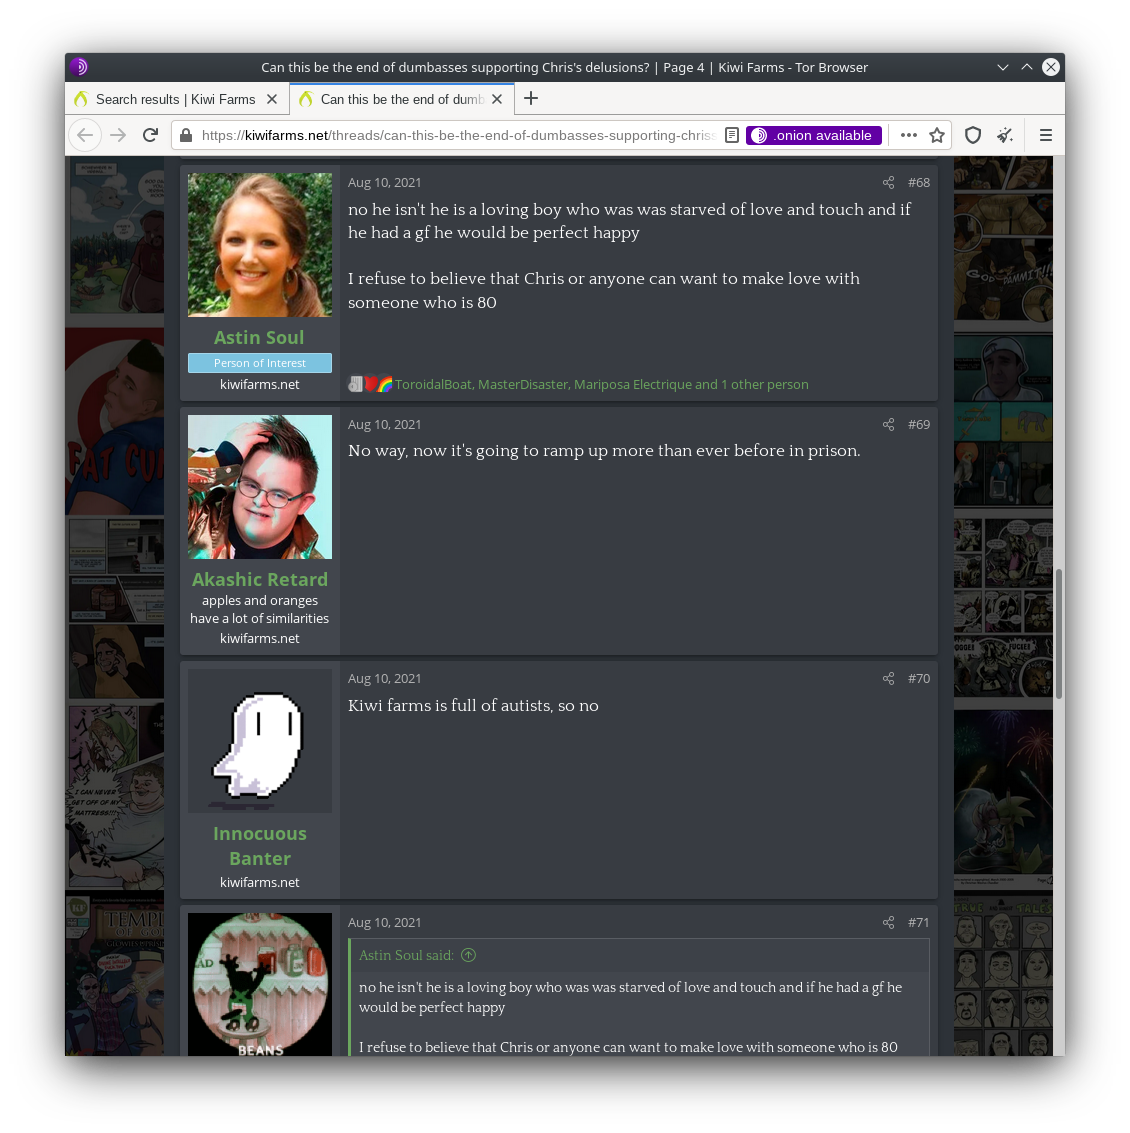Click the URL address field

tap(459, 135)
